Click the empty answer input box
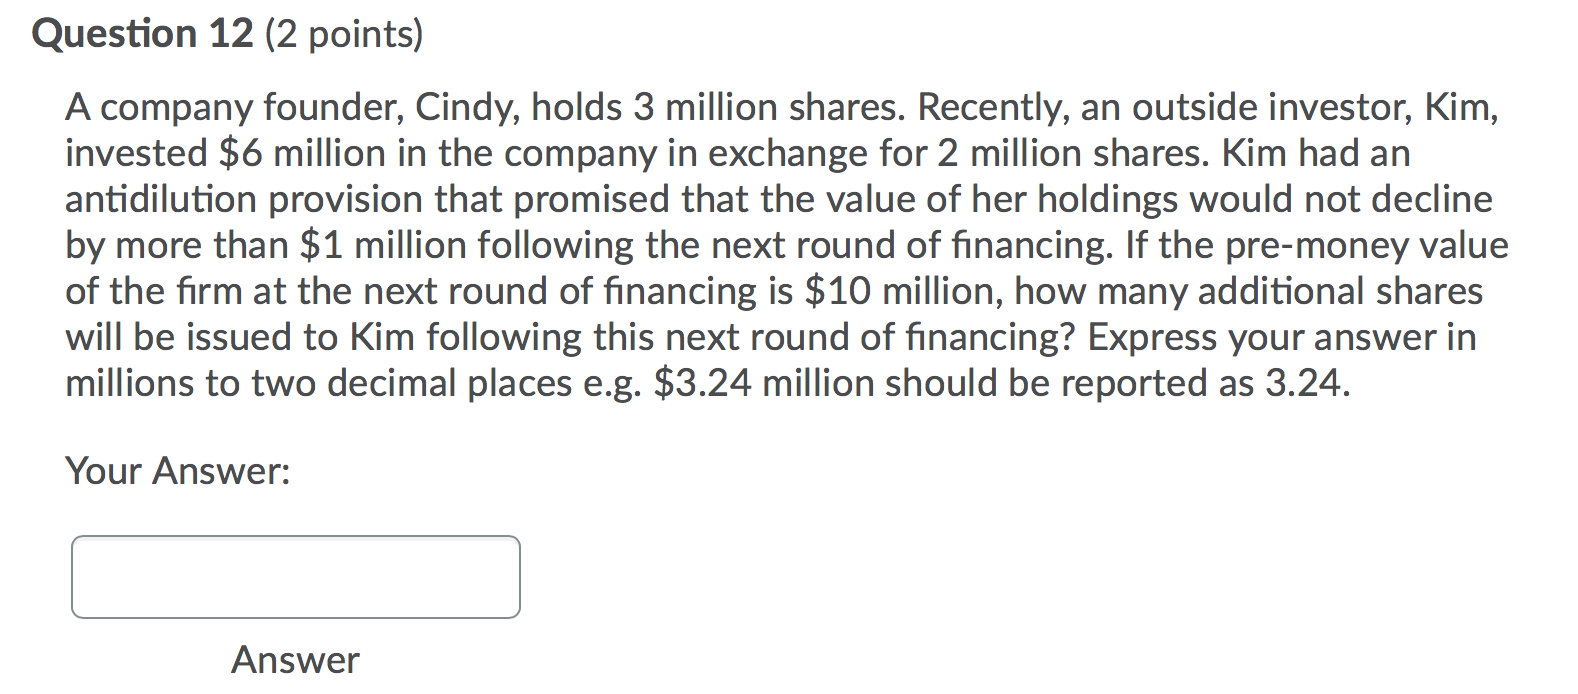The width and height of the screenshot is (1578, 694). (x=296, y=577)
